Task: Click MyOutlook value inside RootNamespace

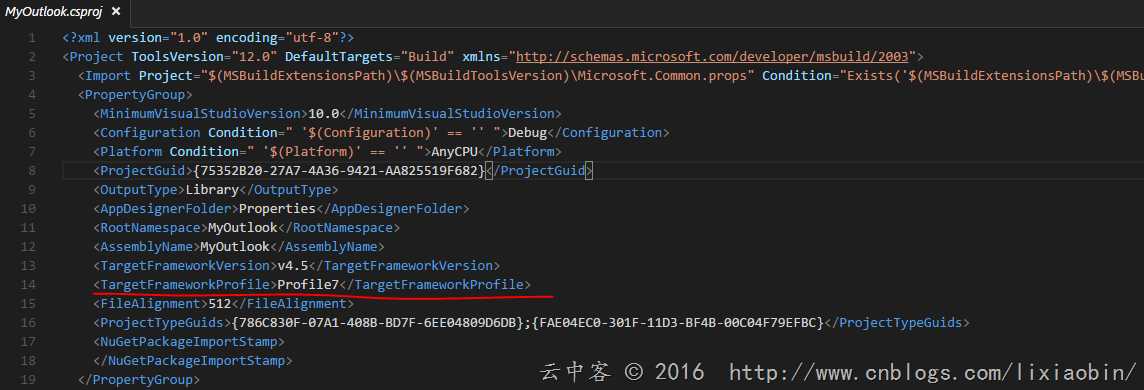Action: pyautogui.click(x=243, y=227)
